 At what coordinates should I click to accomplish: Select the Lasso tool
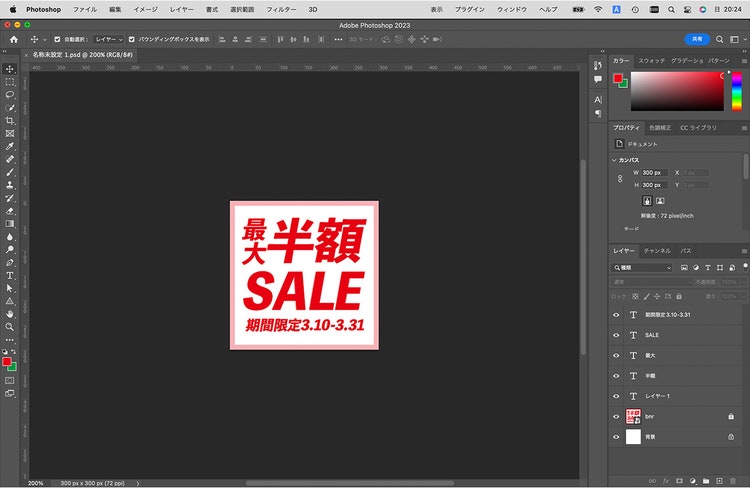[x=10, y=95]
